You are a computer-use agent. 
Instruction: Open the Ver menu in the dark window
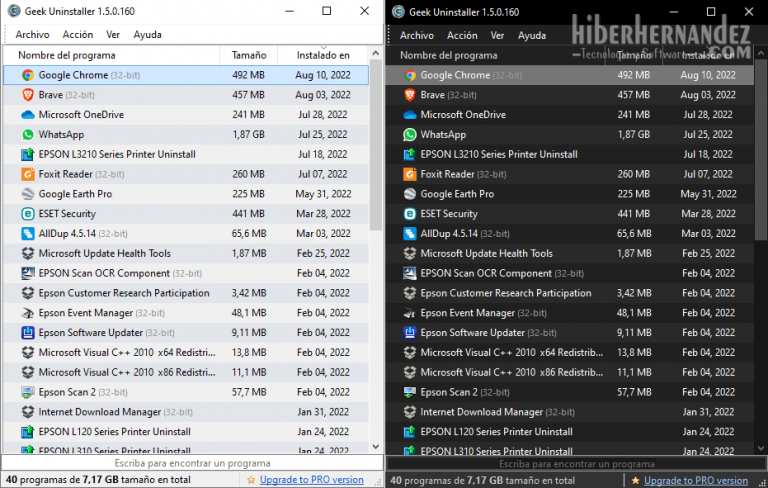tap(497, 35)
